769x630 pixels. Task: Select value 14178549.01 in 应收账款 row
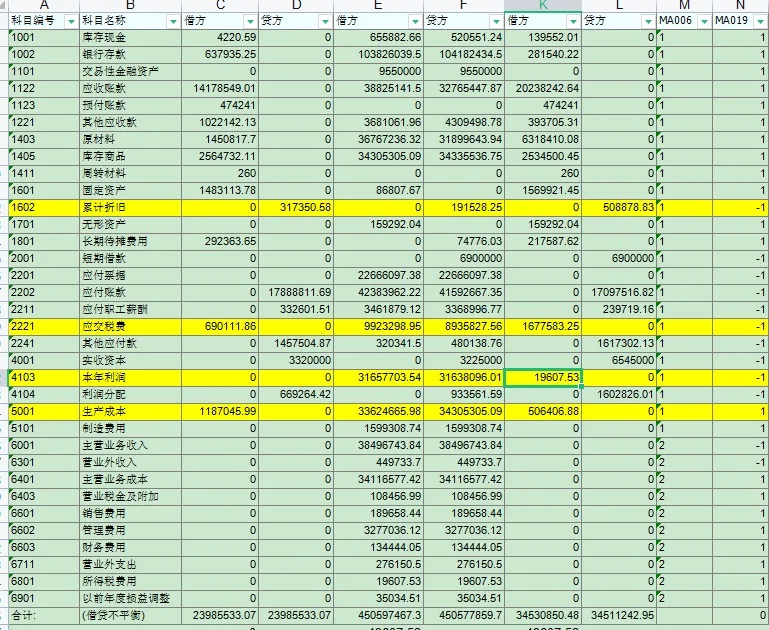click(x=220, y=88)
